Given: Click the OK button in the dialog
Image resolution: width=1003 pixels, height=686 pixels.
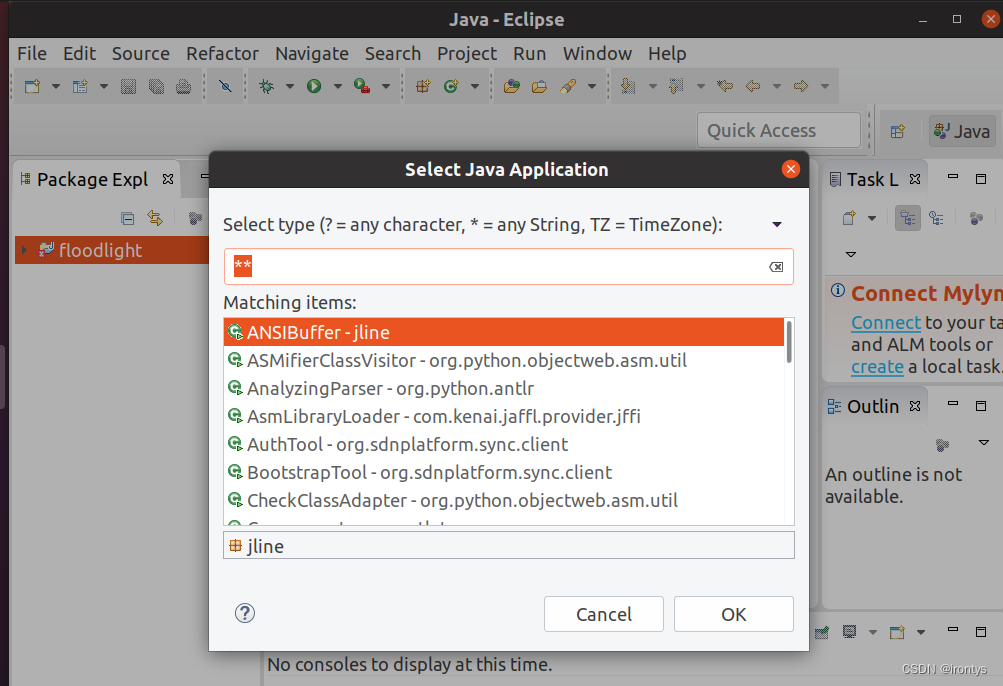Looking at the screenshot, I should point(734,614).
